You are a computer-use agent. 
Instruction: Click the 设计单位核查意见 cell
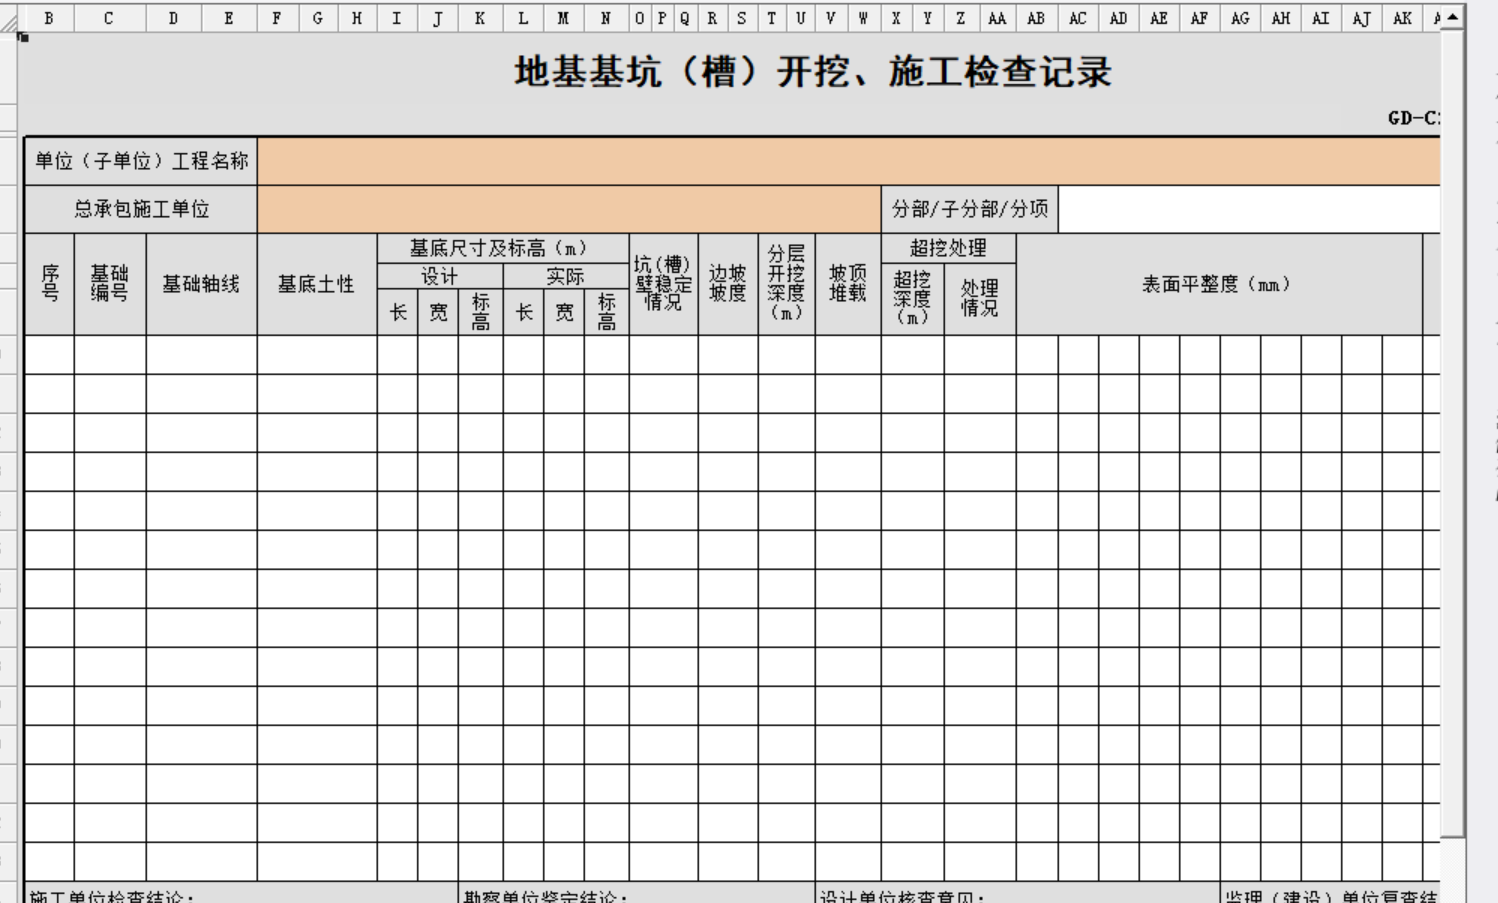pos(1018,893)
